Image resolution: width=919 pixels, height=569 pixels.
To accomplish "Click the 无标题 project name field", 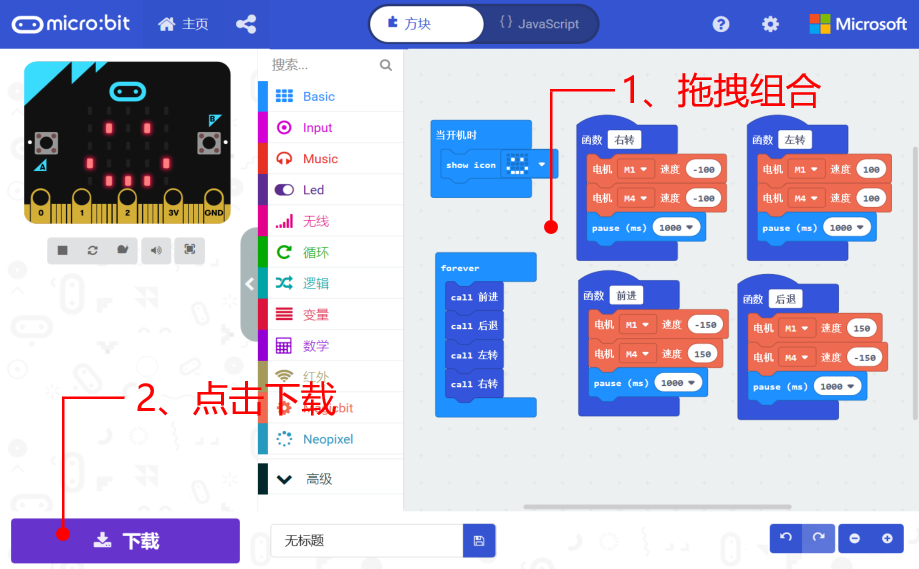I will (367, 540).
